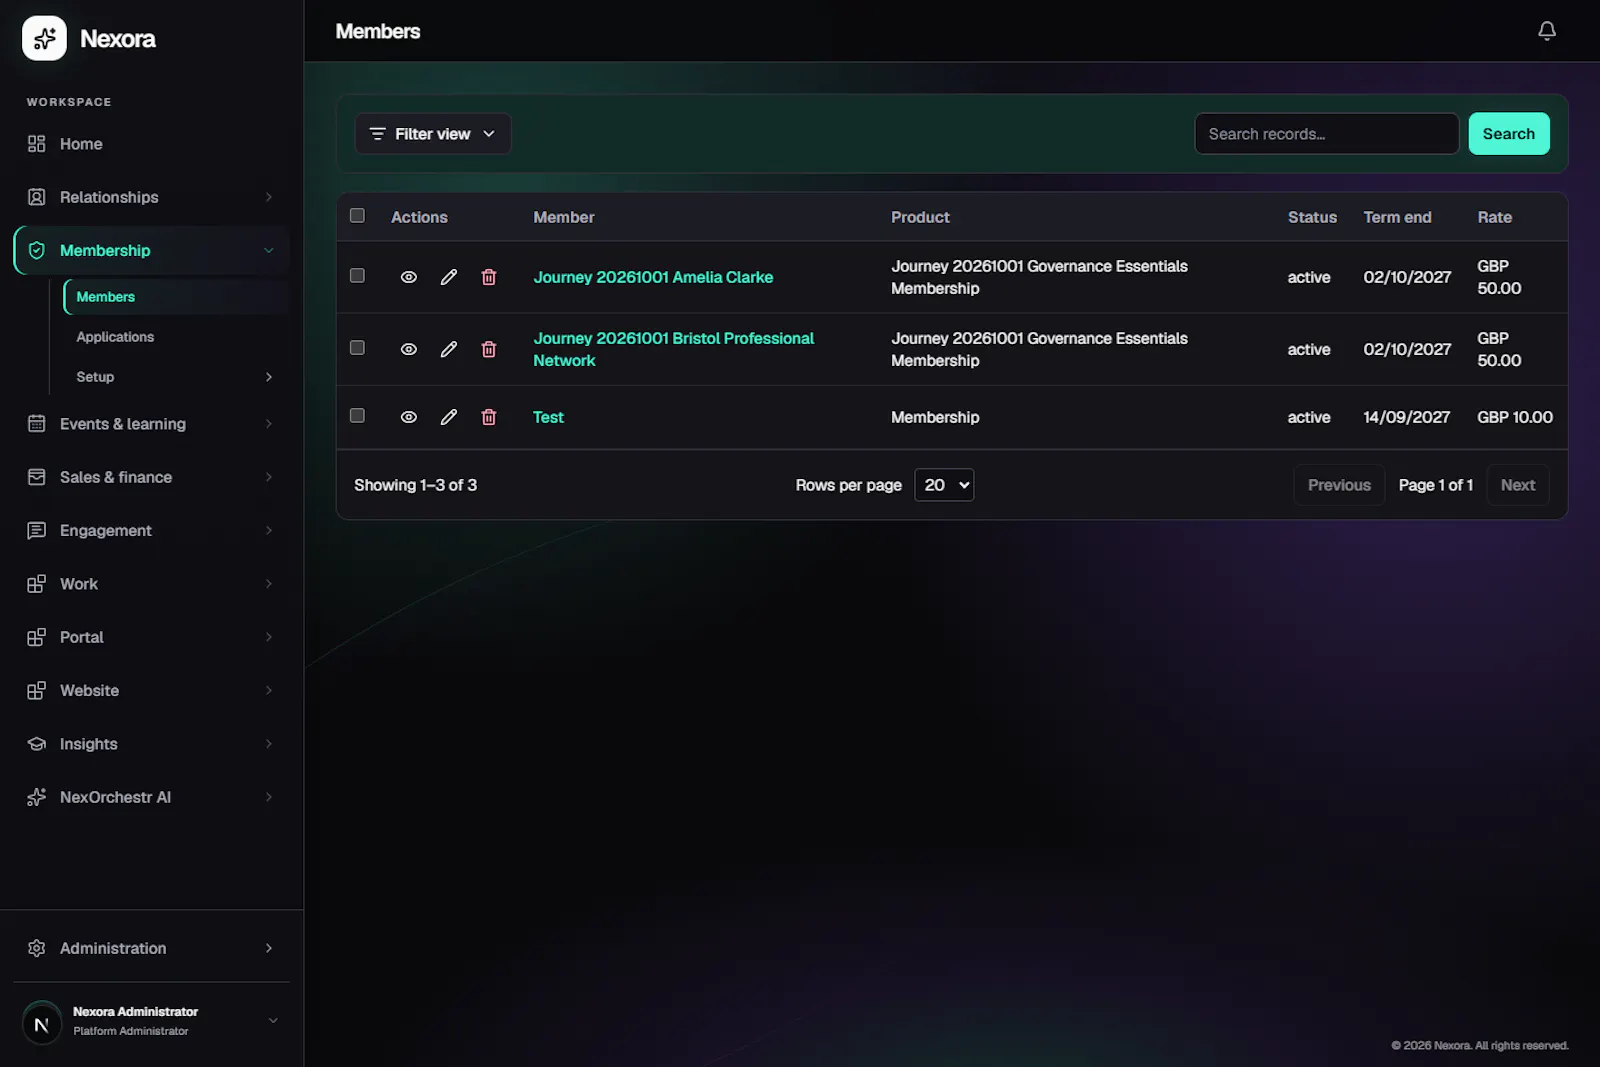Click the Previous page button
The image size is (1600, 1067).
click(x=1339, y=485)
